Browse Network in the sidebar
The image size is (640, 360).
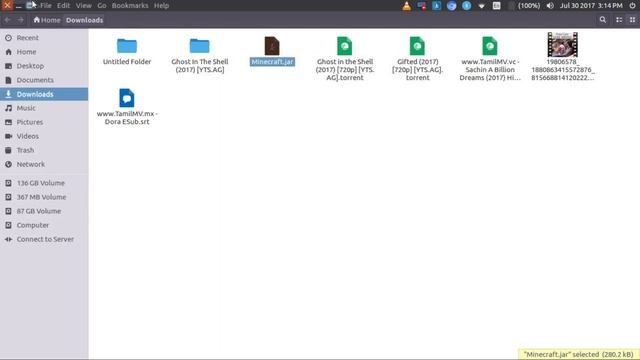[x=44, y=164]
